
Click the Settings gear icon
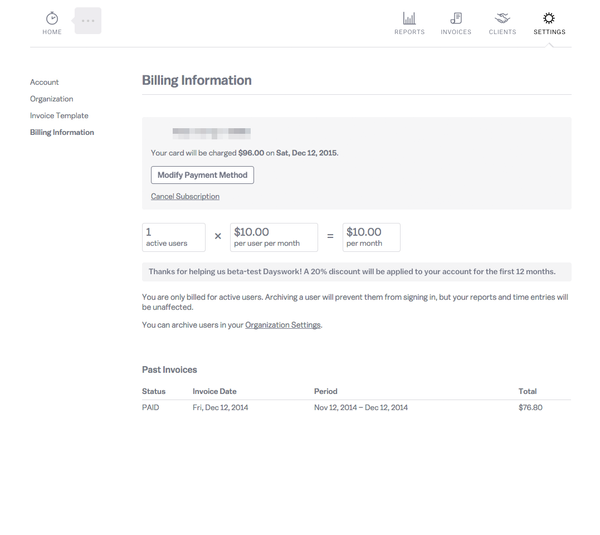[549, 19]
